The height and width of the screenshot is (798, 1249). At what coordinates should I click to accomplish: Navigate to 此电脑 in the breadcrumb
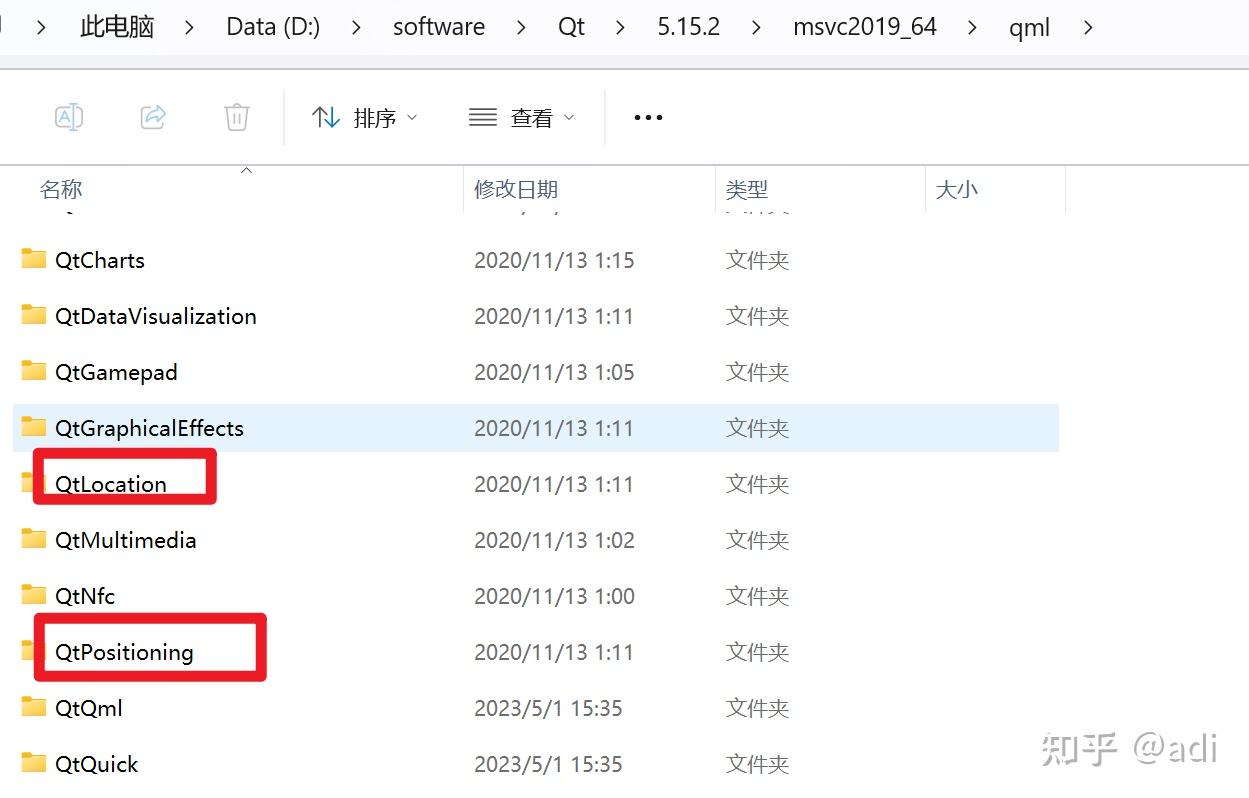115,26
